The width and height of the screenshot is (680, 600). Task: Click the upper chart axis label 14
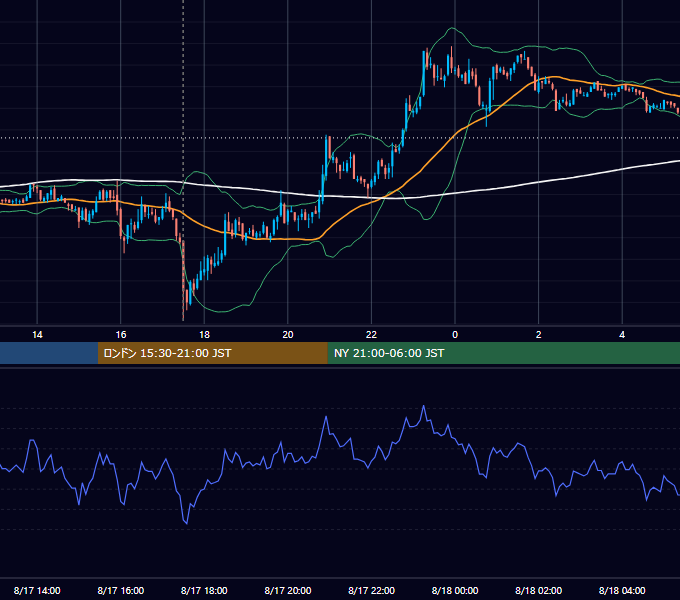coord(37,335)
